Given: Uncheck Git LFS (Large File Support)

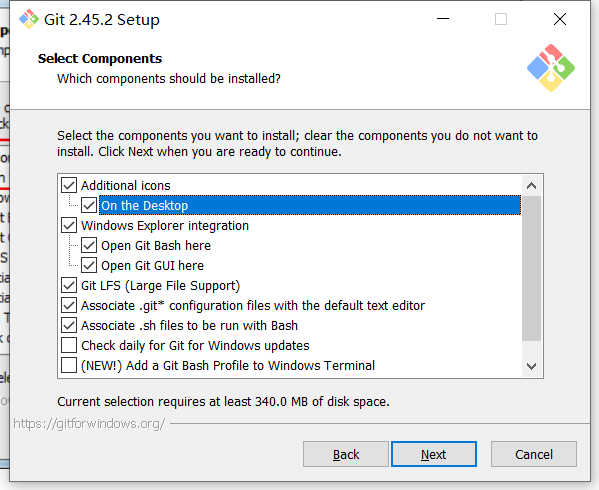Looking at the screenshot, I should pyautogui.click(x=69, y=285).
